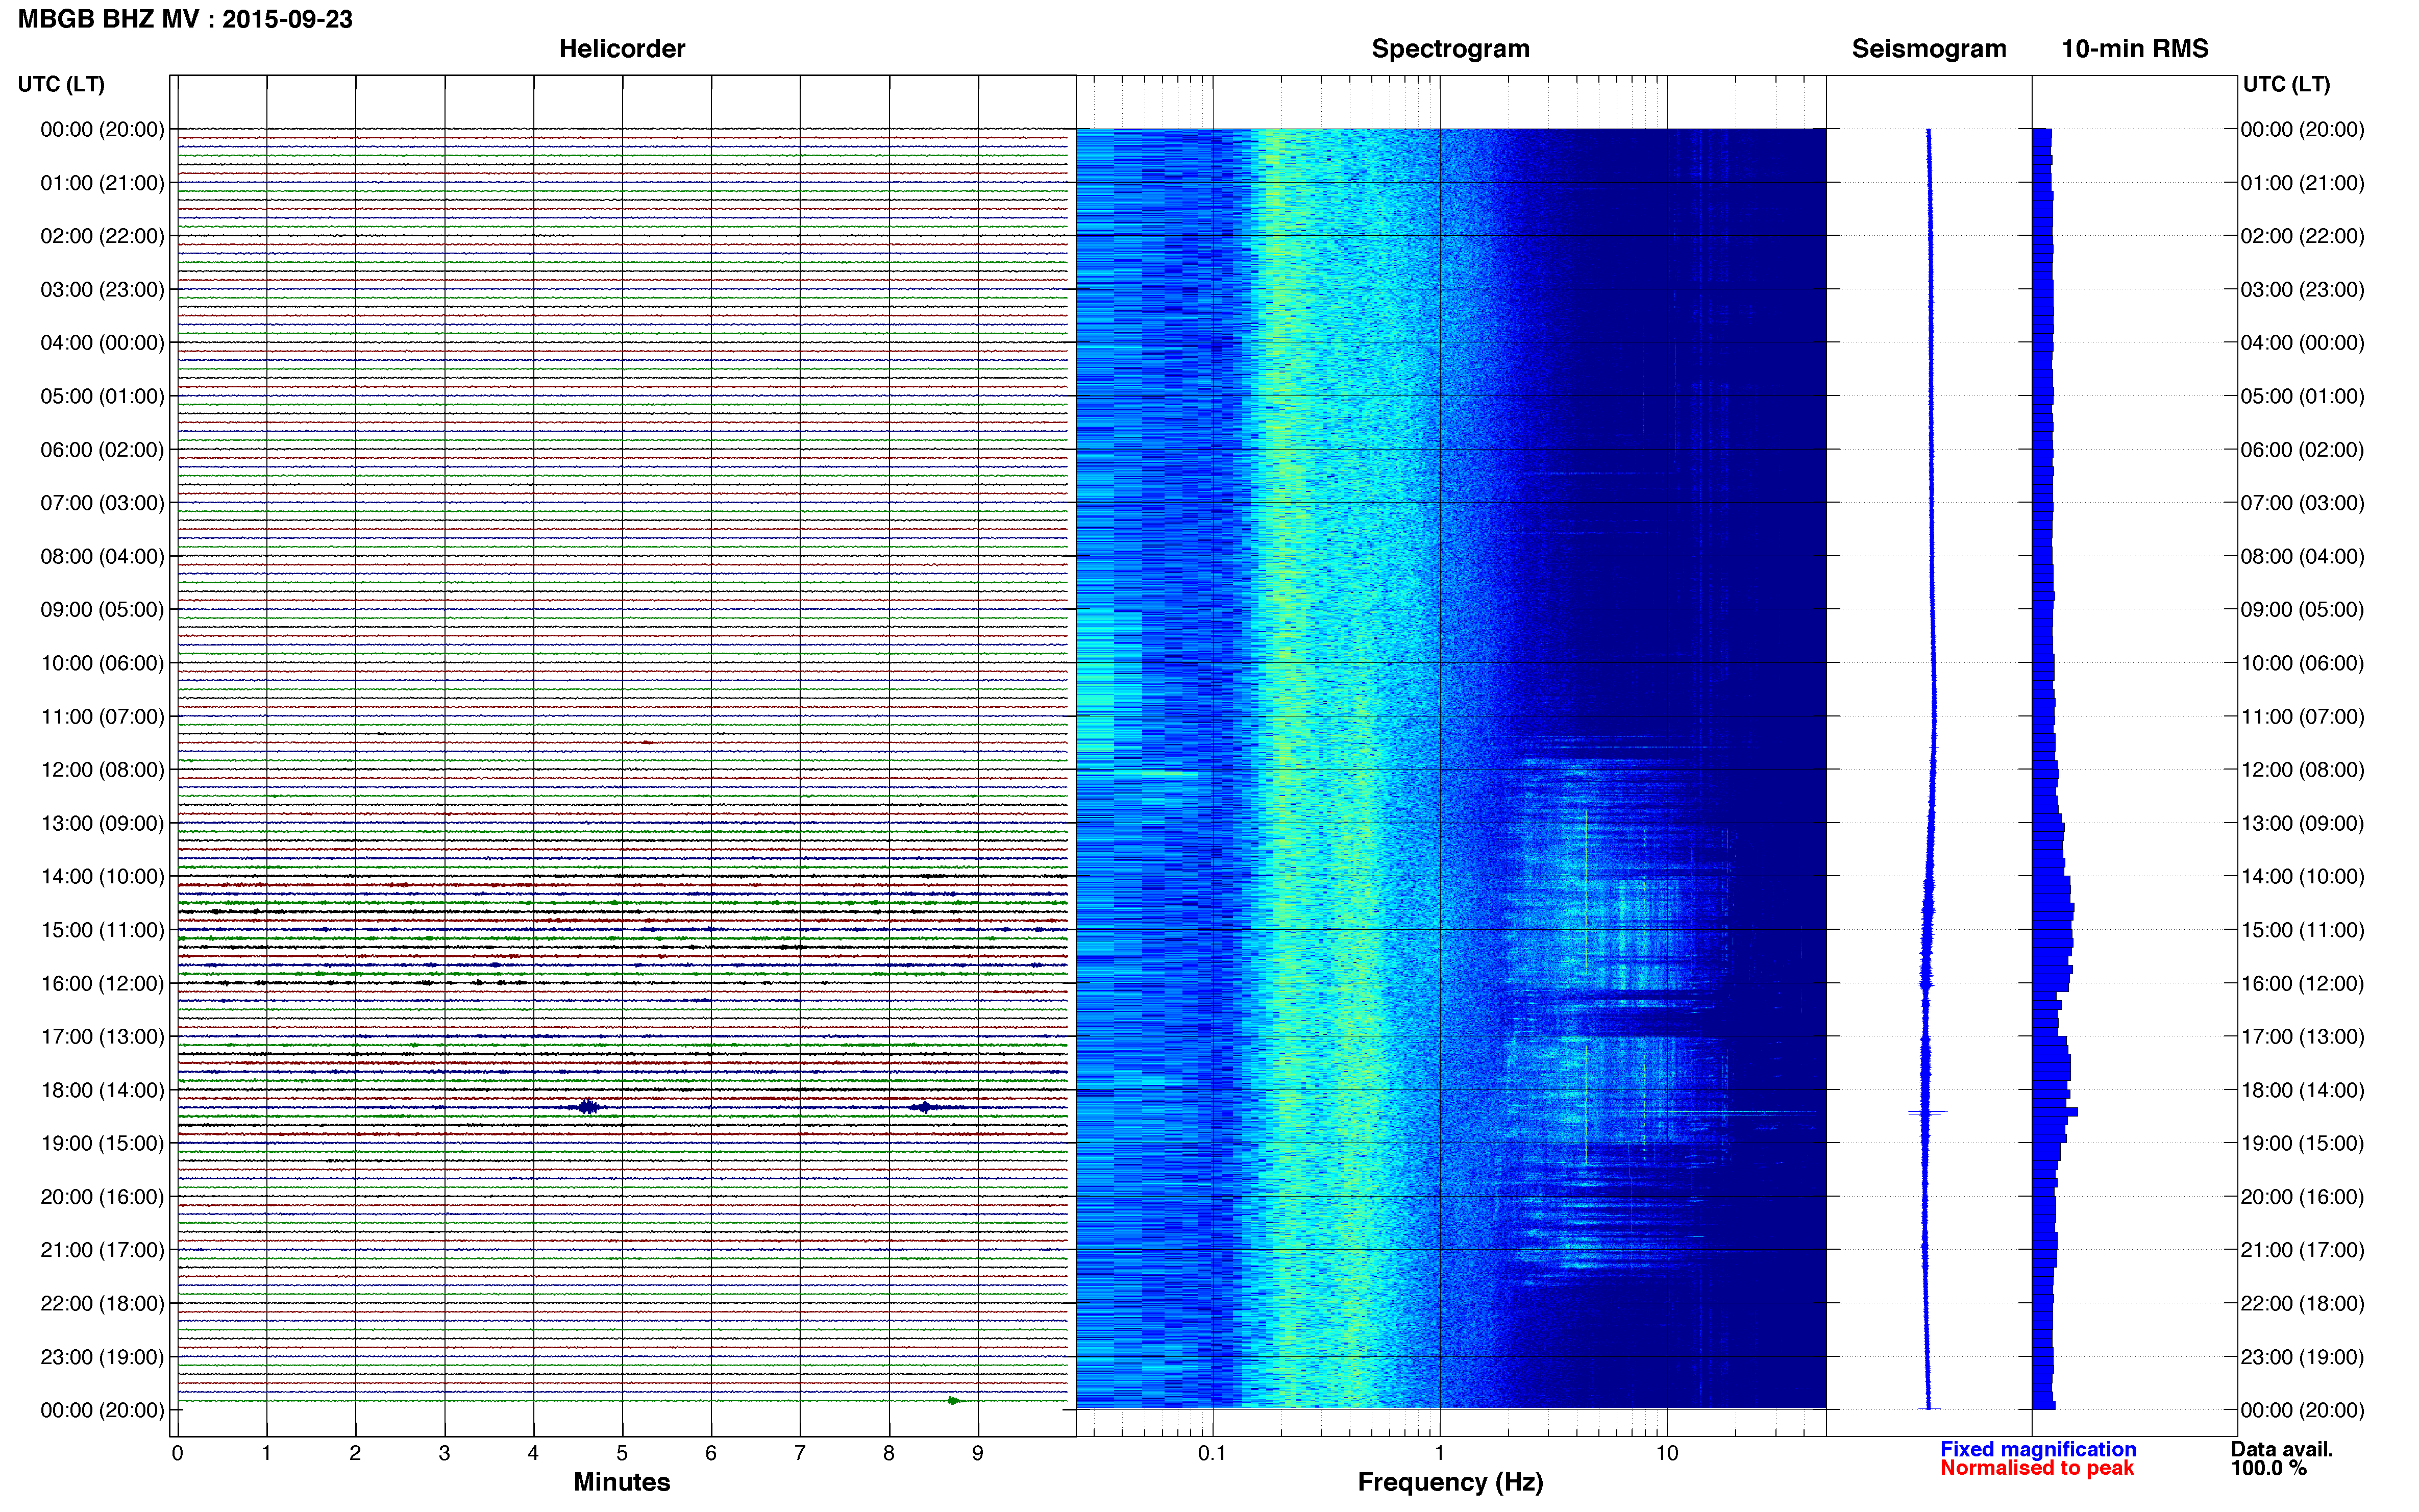Click left time label '04:00 (00:00)'
The height and width of the screenshot is (1512, 2419).
coord(102,343)
